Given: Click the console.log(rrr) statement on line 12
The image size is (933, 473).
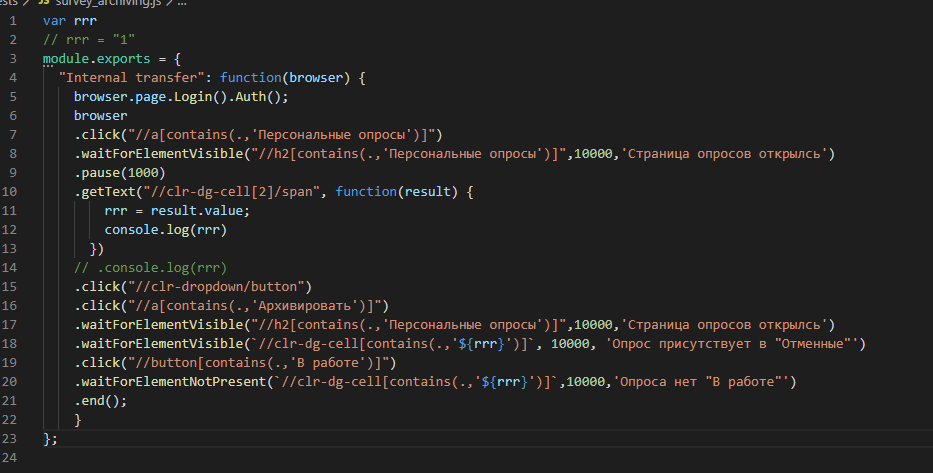Looking at the screenshot, I should [x=165, y=230].
